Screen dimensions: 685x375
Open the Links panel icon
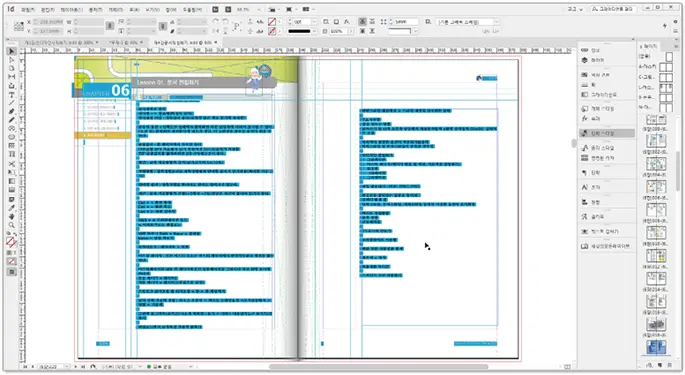coord(585,50)
